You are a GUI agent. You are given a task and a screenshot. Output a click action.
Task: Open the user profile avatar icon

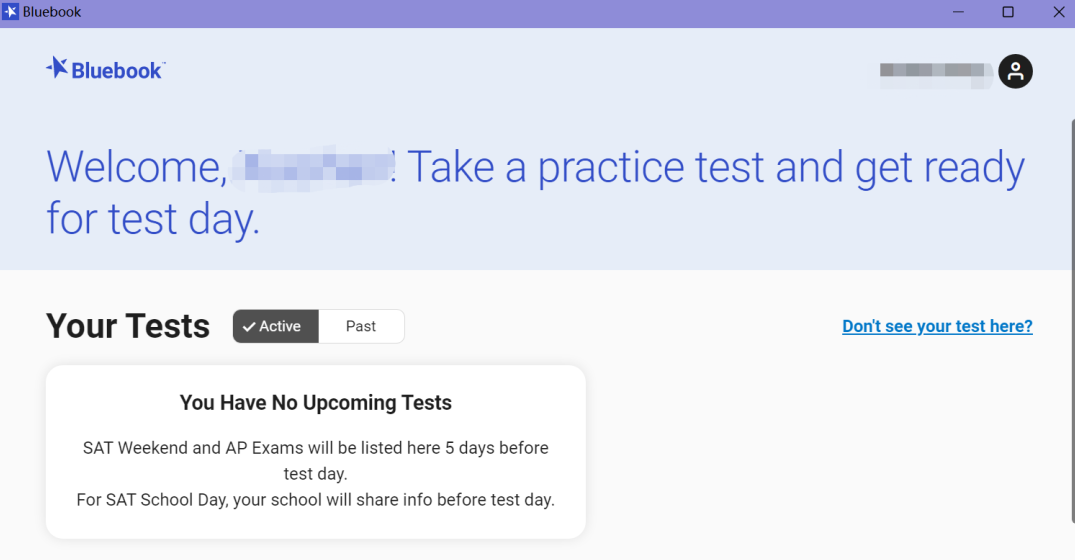pos(1015,71)
